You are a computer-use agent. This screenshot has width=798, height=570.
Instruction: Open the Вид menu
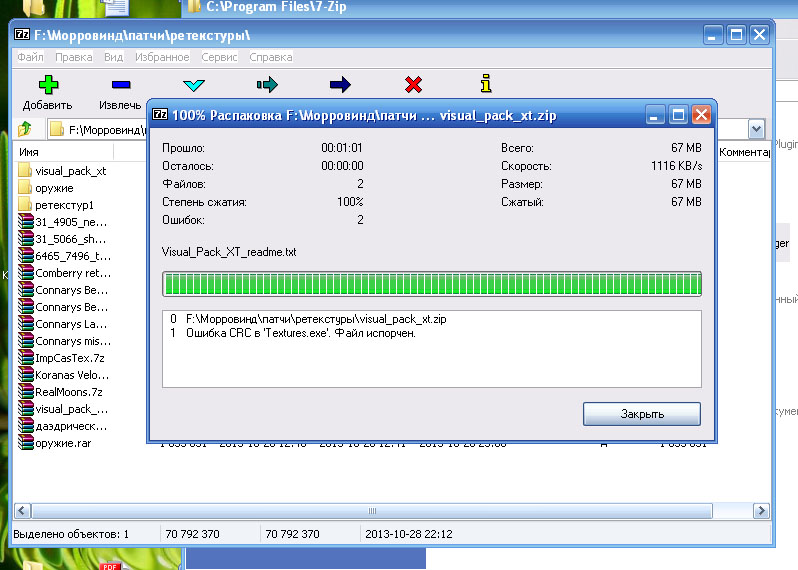tap(113, 57)
